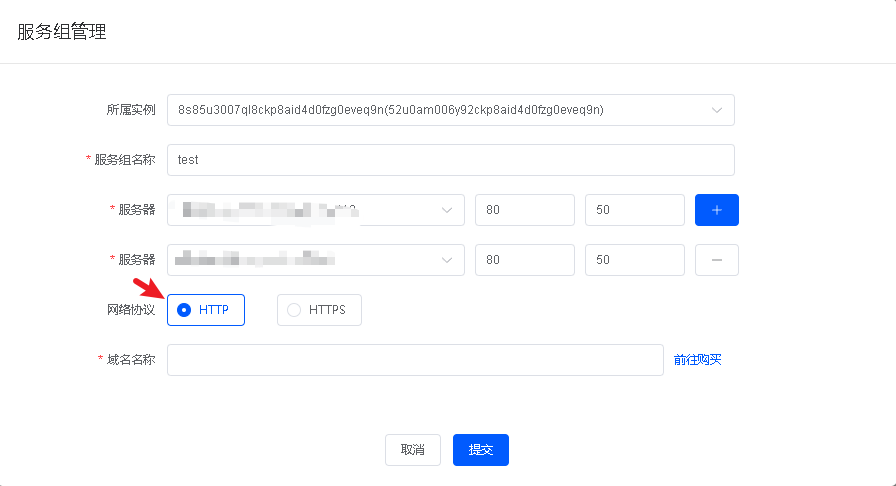Viewport: 896px width, 486px height.
Task: Click the second server's weight field showing 50
Action: coord(634,260)
